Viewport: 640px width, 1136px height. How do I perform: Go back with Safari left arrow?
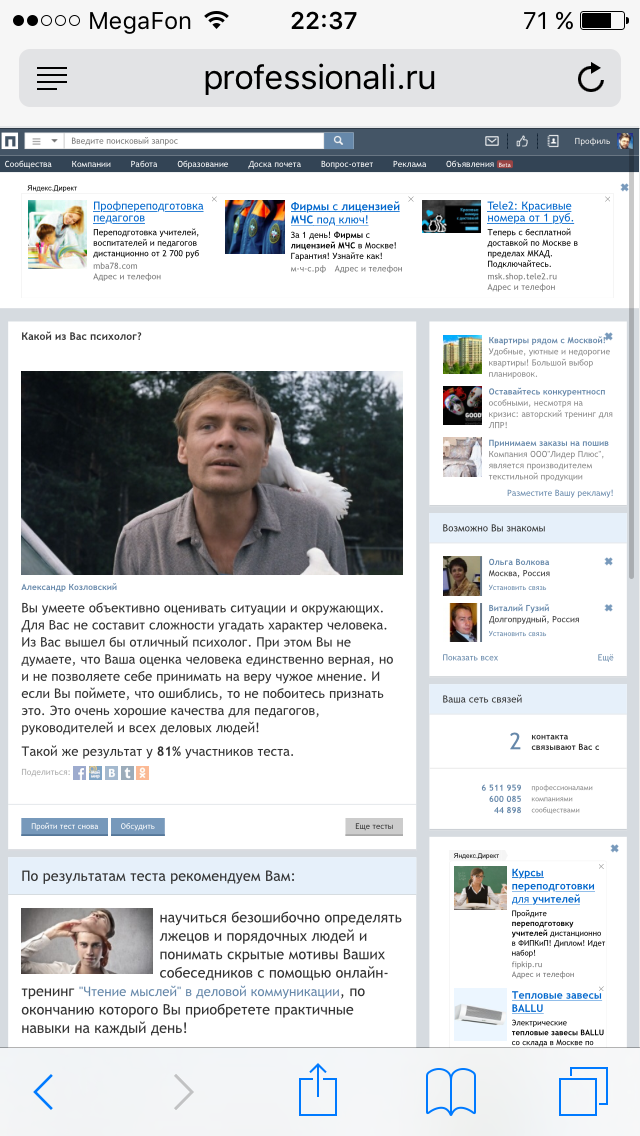point(43,1091)
